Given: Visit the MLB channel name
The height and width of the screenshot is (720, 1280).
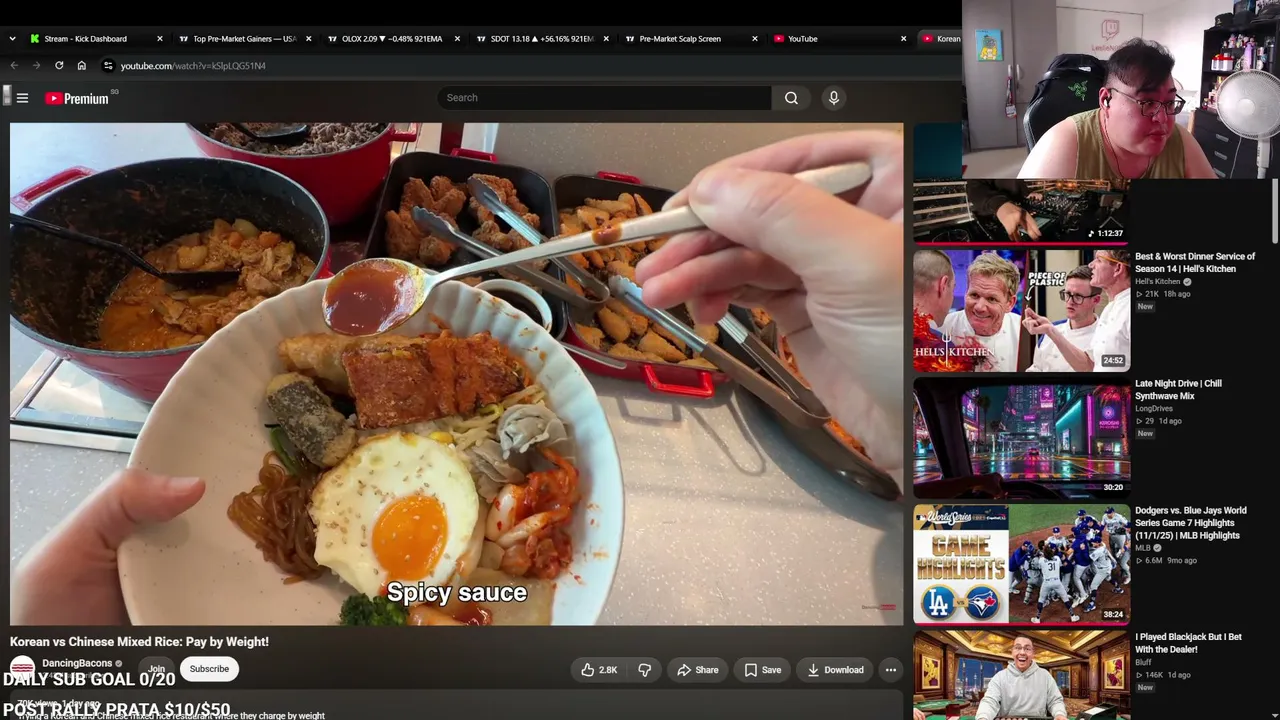Looking at the screenshot, I should [x=1143, y=548].
